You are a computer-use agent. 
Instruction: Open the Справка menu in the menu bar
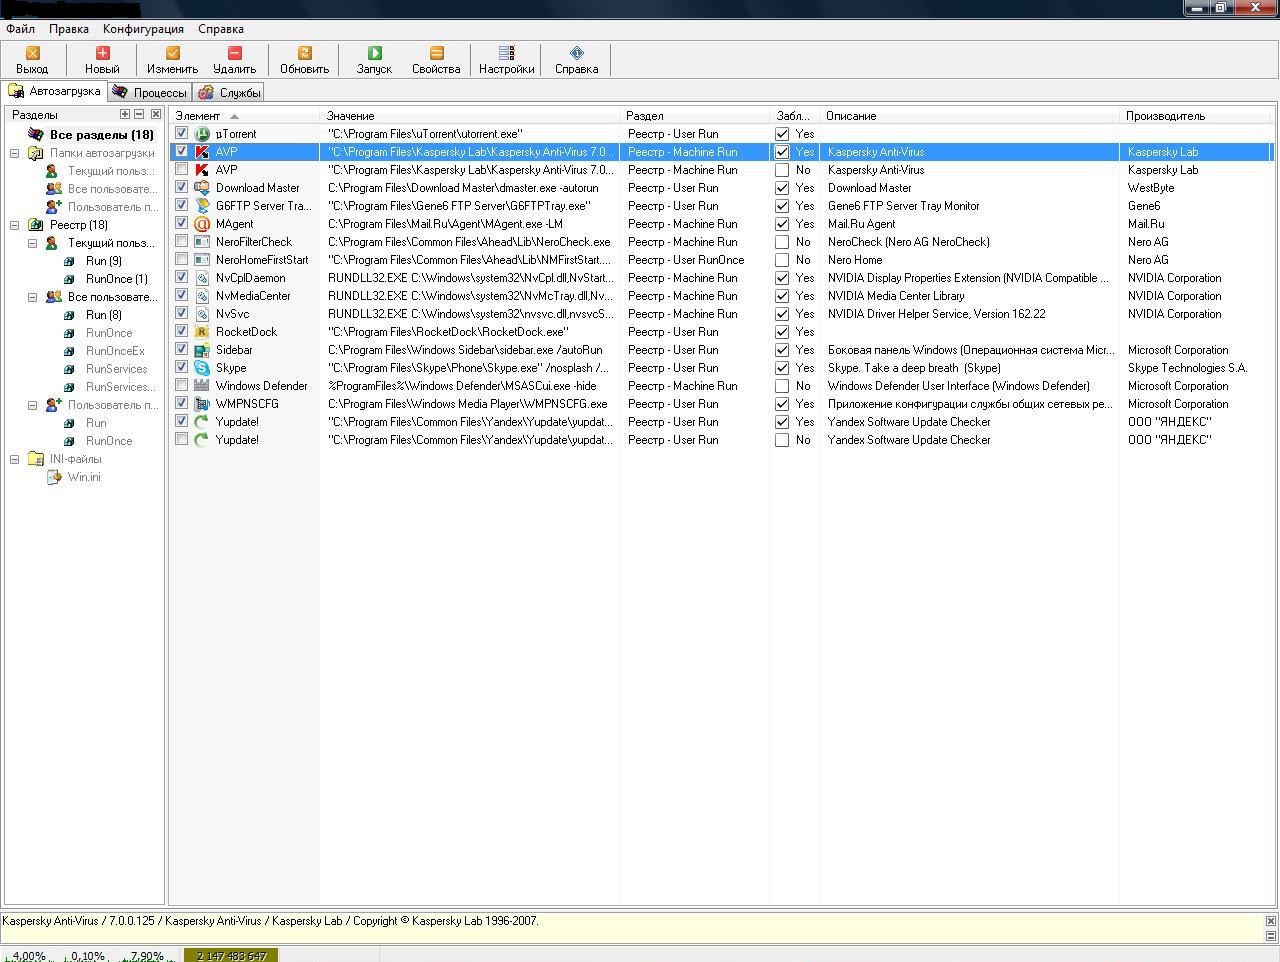coord(221,29)
